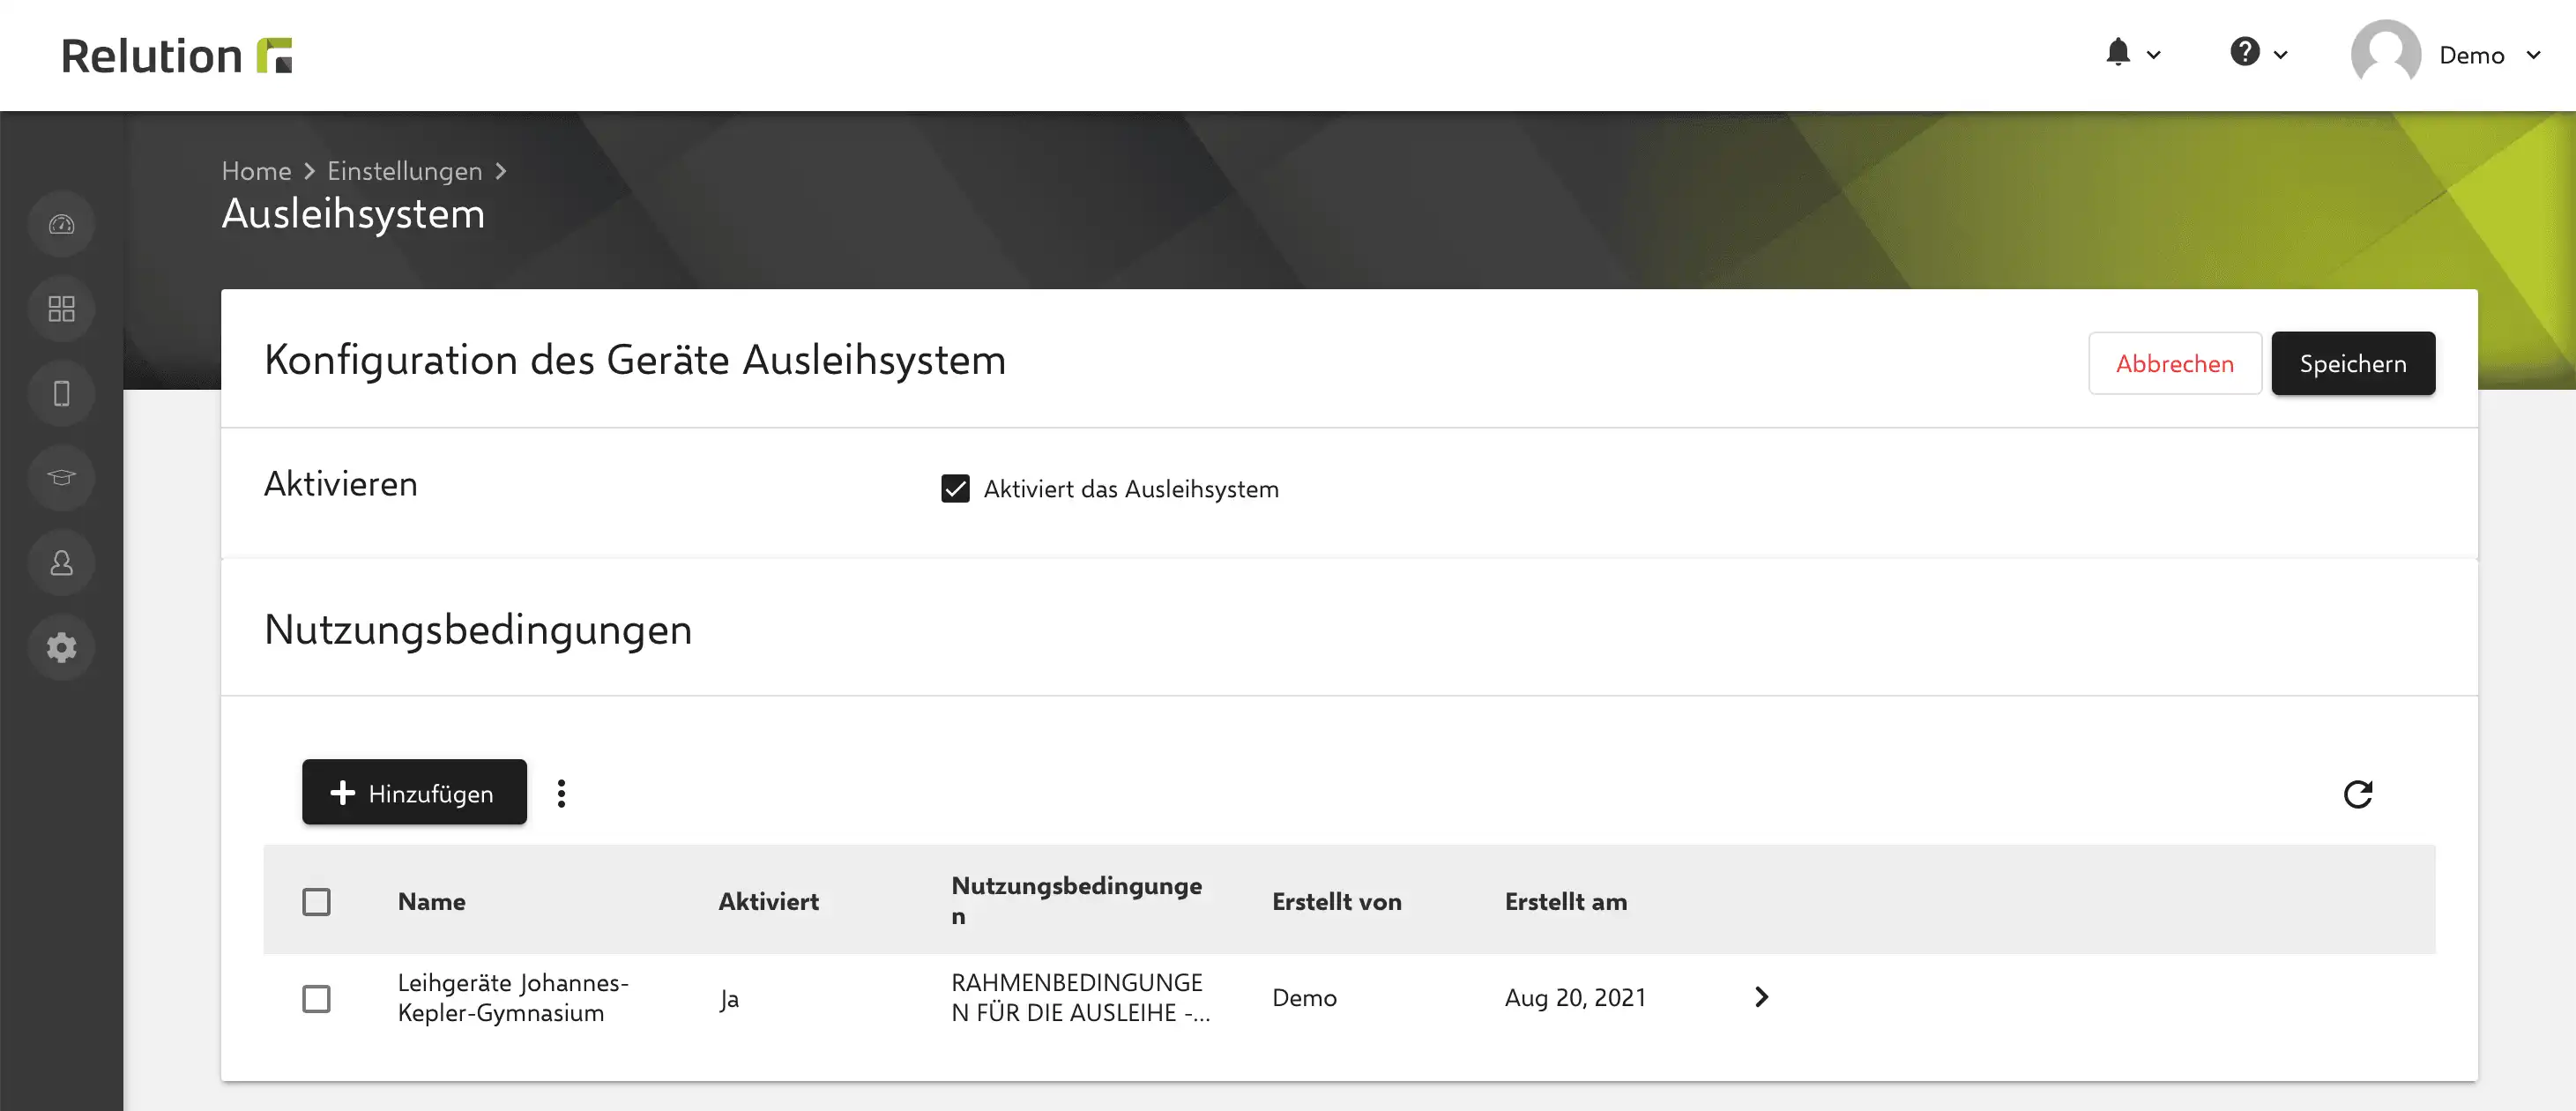The image size is (2576, 1111).
Task: Open details arrow for Leihgeräte Johannes-Kepler-Gymnasium row
Action: (x=1761, y=997)
